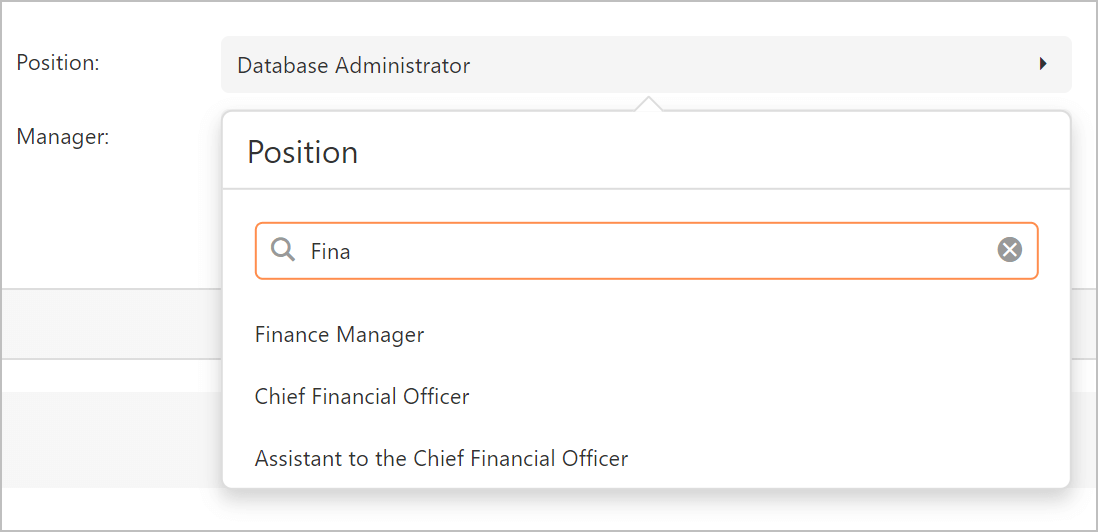Pick Assistant to the Chief Financial Officer
This screenshot has height=532, width=1098.
pyautogui.click(x=441, y=459)
